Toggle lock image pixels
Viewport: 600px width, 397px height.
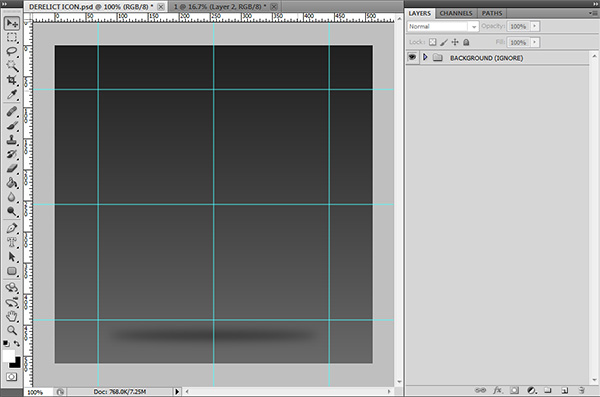pos(444,42)
